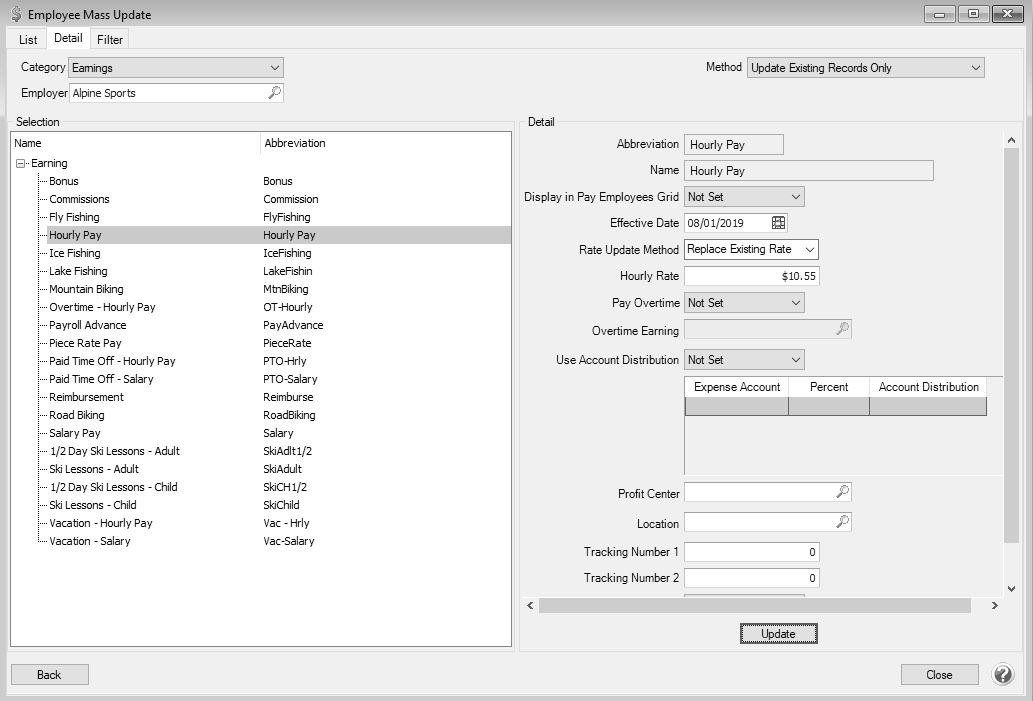Open the Location lookup magnifier

coord(842,522)
